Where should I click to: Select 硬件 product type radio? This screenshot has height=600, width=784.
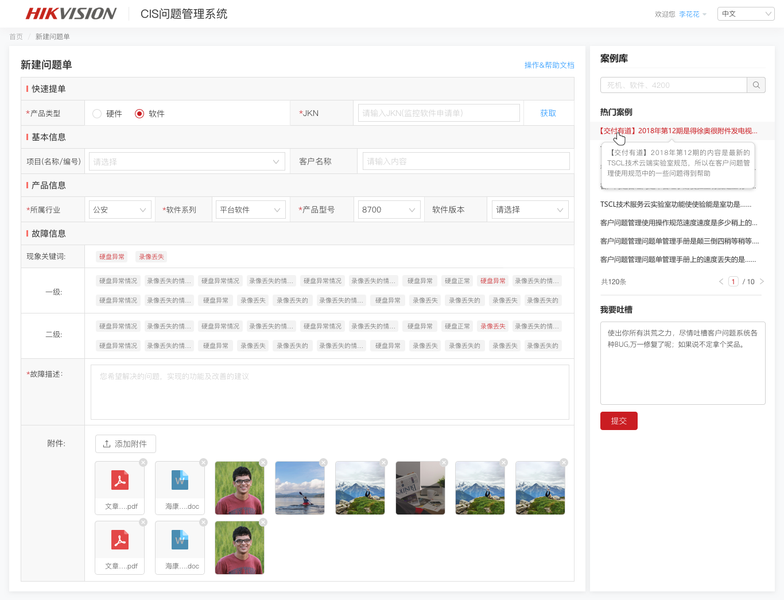(97, 114)
